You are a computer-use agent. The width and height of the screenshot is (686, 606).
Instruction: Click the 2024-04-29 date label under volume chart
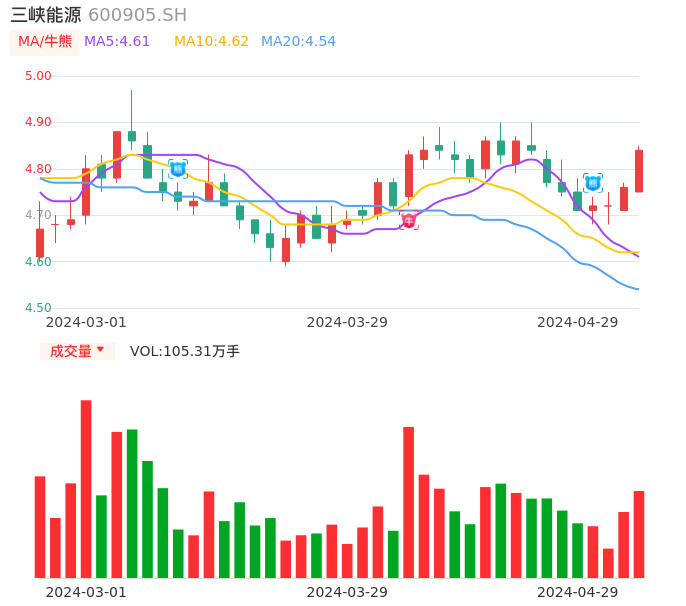click(578, 592)
